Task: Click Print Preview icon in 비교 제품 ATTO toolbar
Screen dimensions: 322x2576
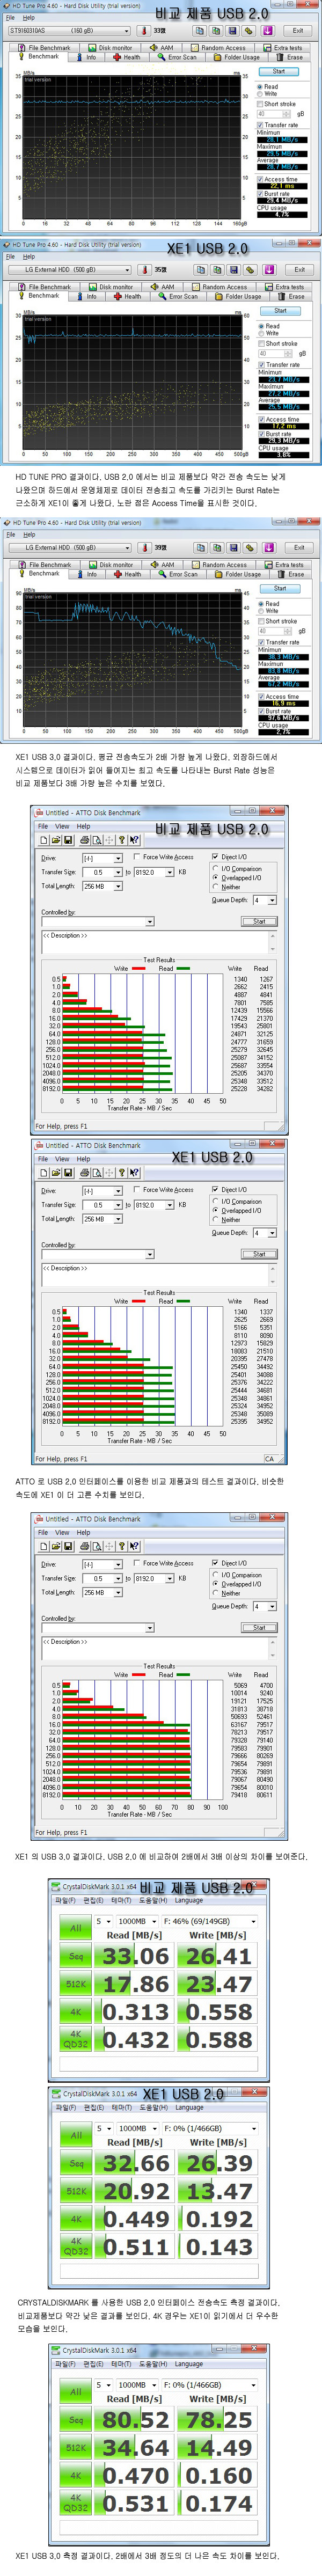Action: (x=97, y=839)
